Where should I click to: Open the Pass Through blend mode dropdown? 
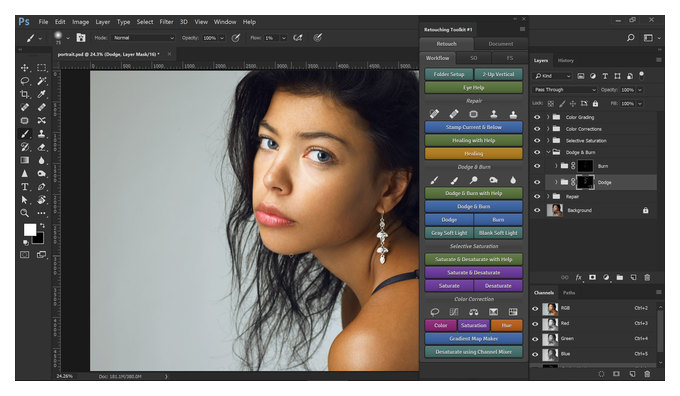pos(565,90)
